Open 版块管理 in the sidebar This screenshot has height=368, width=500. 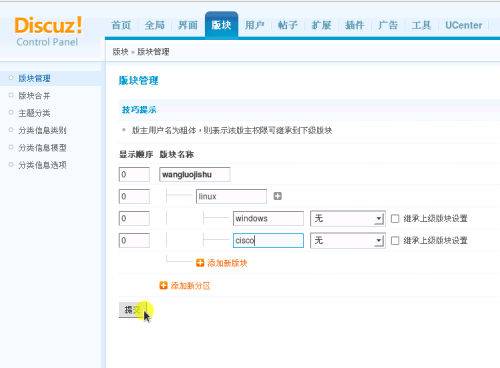(x=34, y=78)
